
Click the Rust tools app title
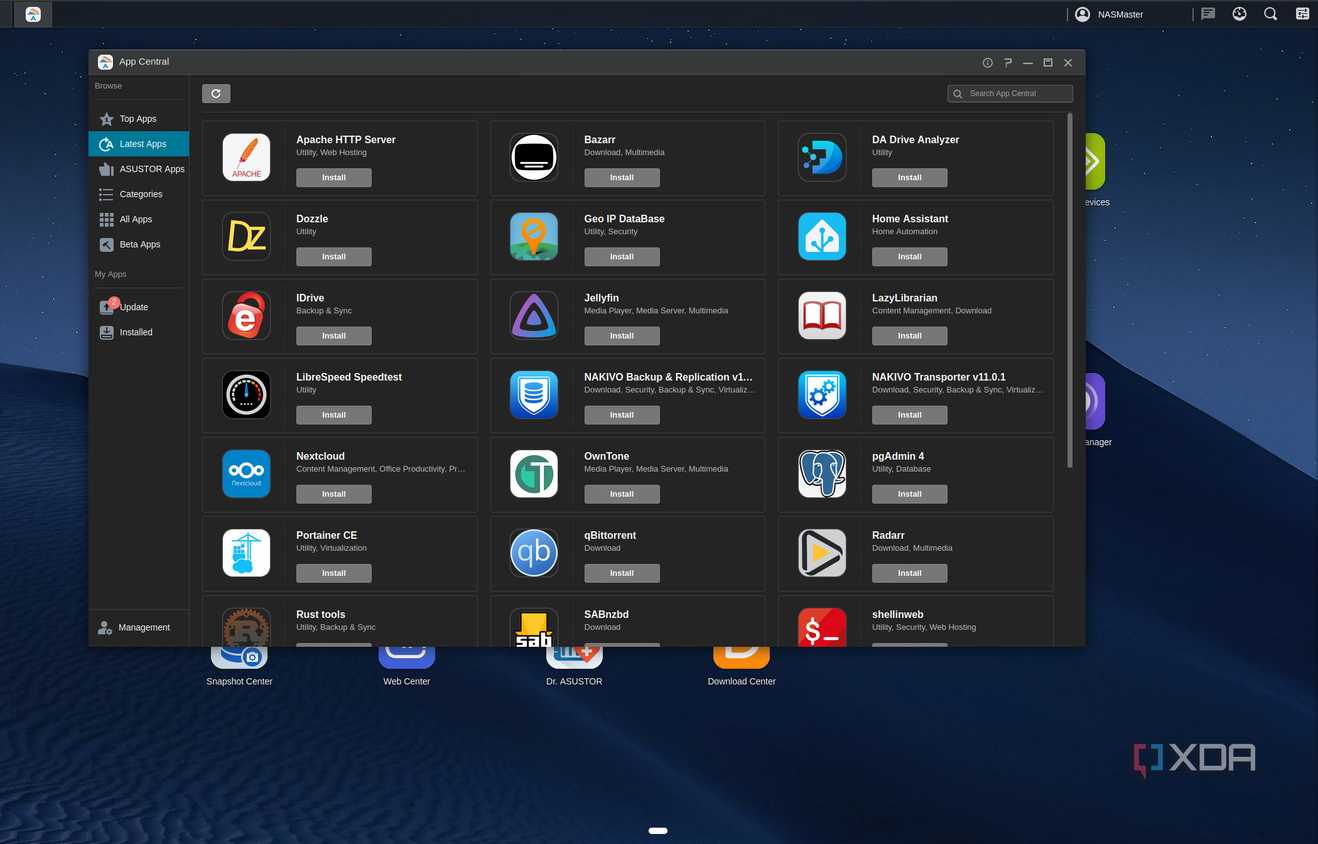[321, 614]
